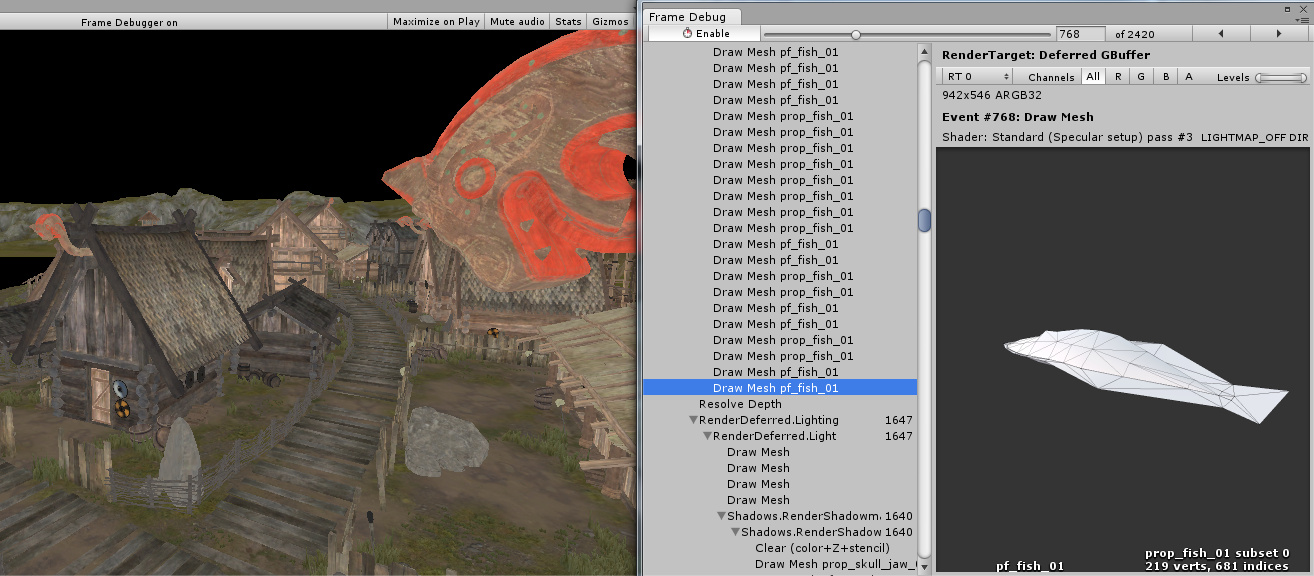Click the scrollbar up arrow in event list
Viewport: 1314px width, 576px height.
(x=925, y=51)
